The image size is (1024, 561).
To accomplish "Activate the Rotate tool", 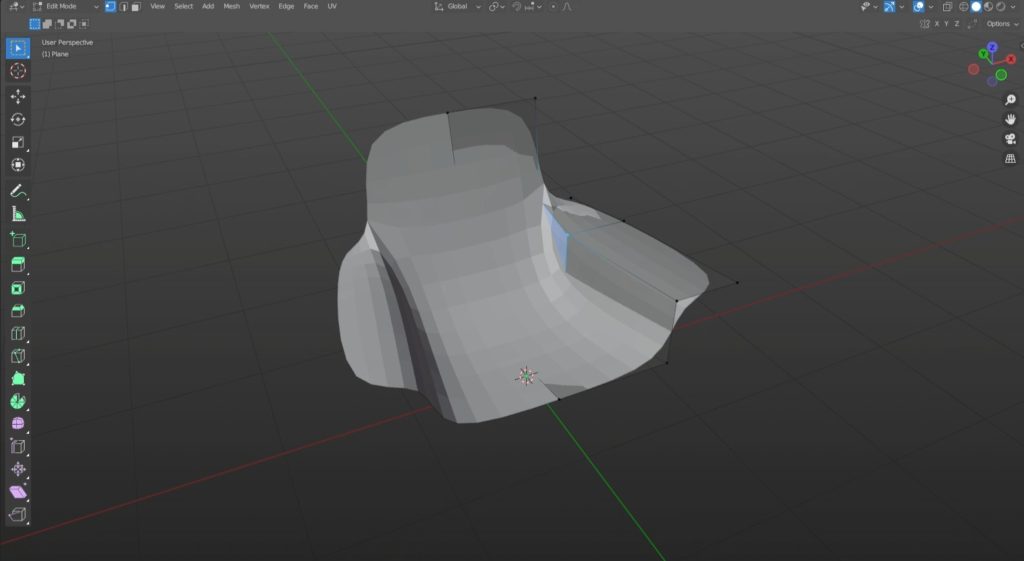I will pyautogui.click(x=18, y=119).
